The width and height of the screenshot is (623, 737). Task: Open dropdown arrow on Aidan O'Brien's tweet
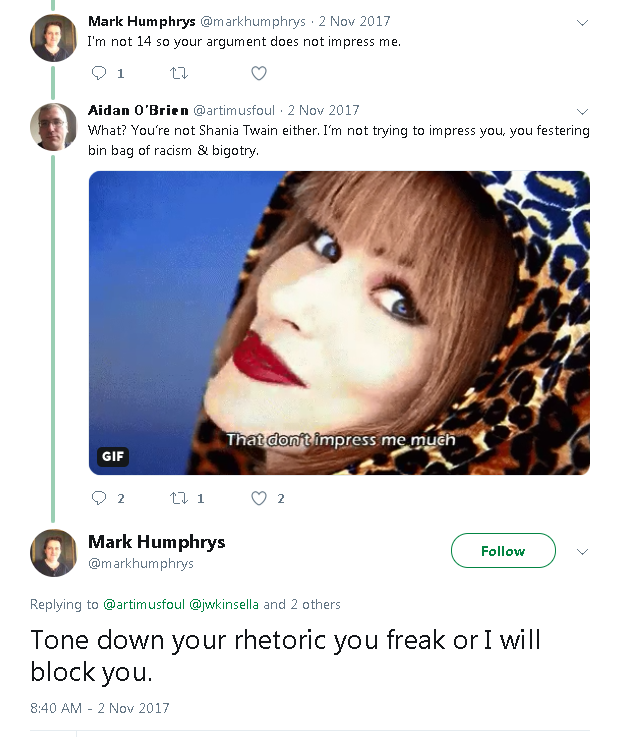point(583,111)
